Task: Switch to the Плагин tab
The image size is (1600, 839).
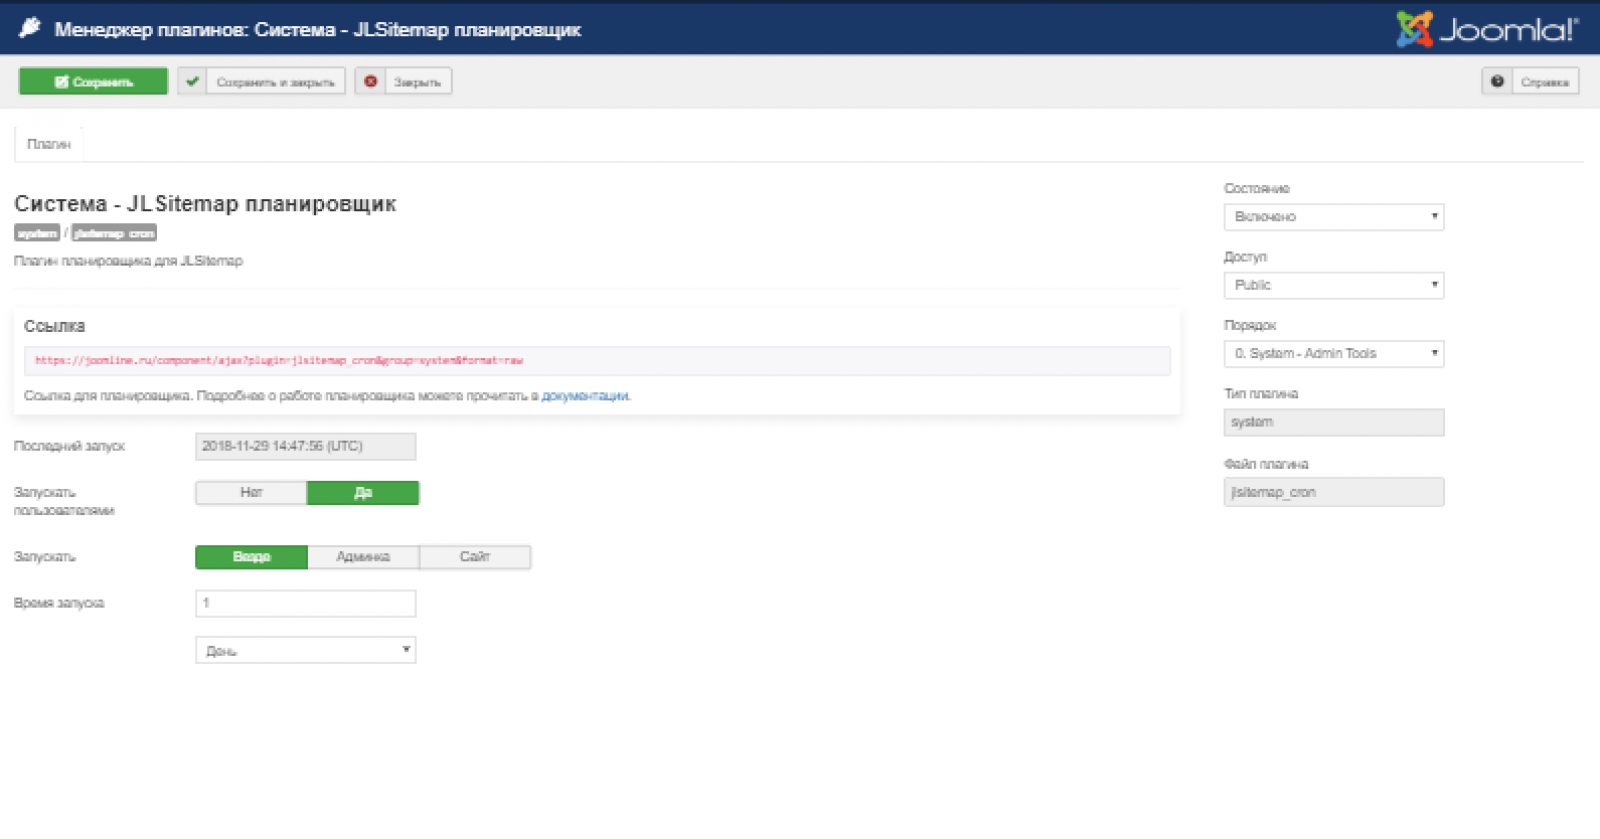Action: point(49,144)
